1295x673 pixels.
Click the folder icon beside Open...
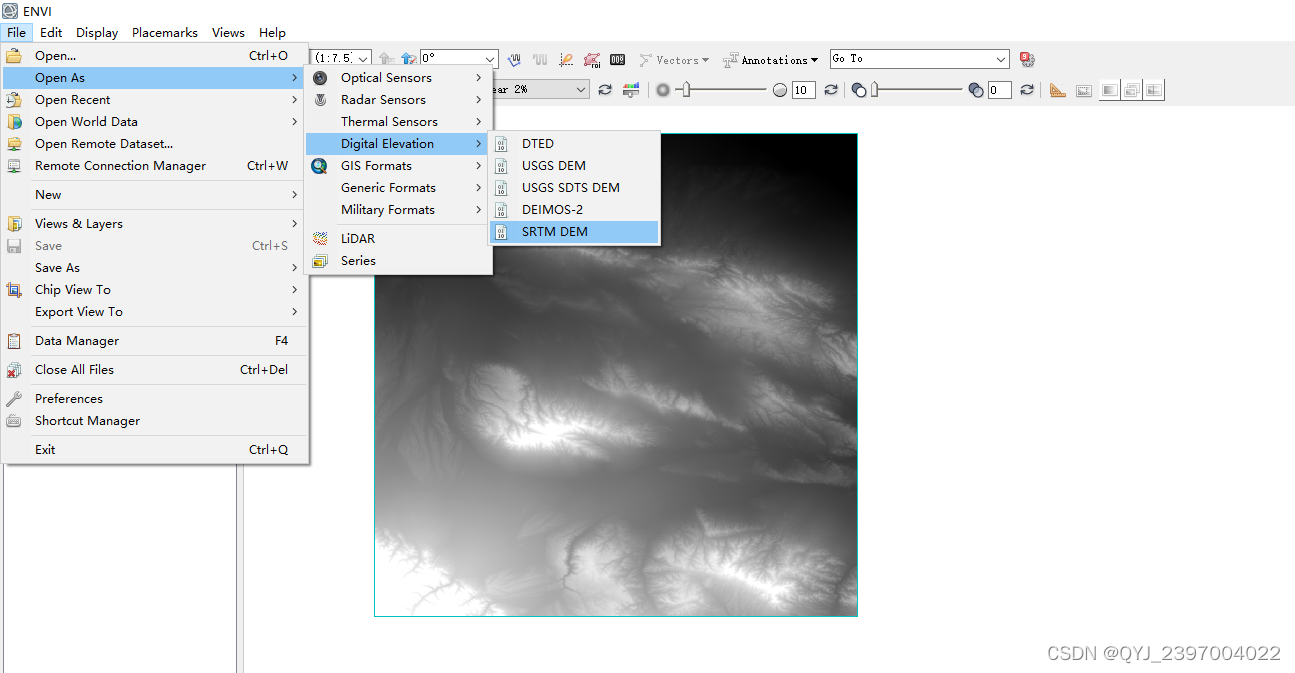(14, 56)
